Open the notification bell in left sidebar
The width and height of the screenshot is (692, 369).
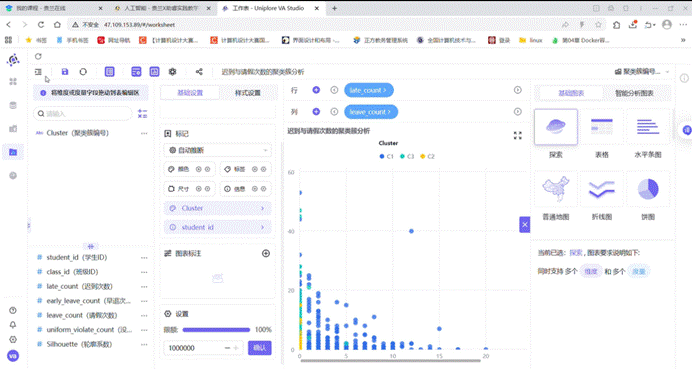(13, 325)
